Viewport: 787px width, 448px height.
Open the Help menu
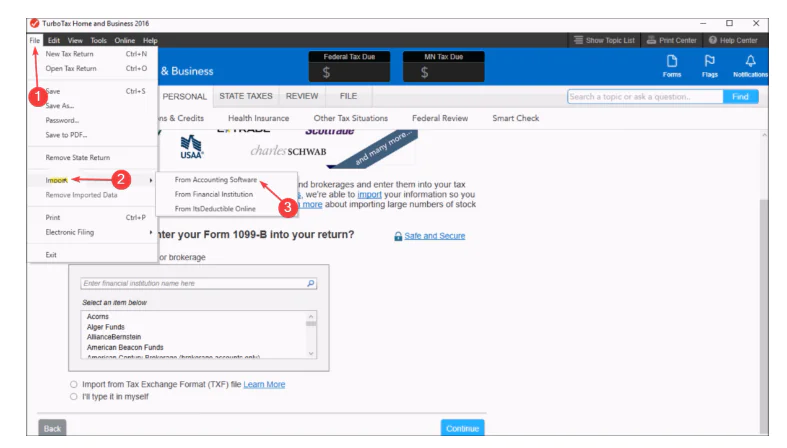coord(150,40)
